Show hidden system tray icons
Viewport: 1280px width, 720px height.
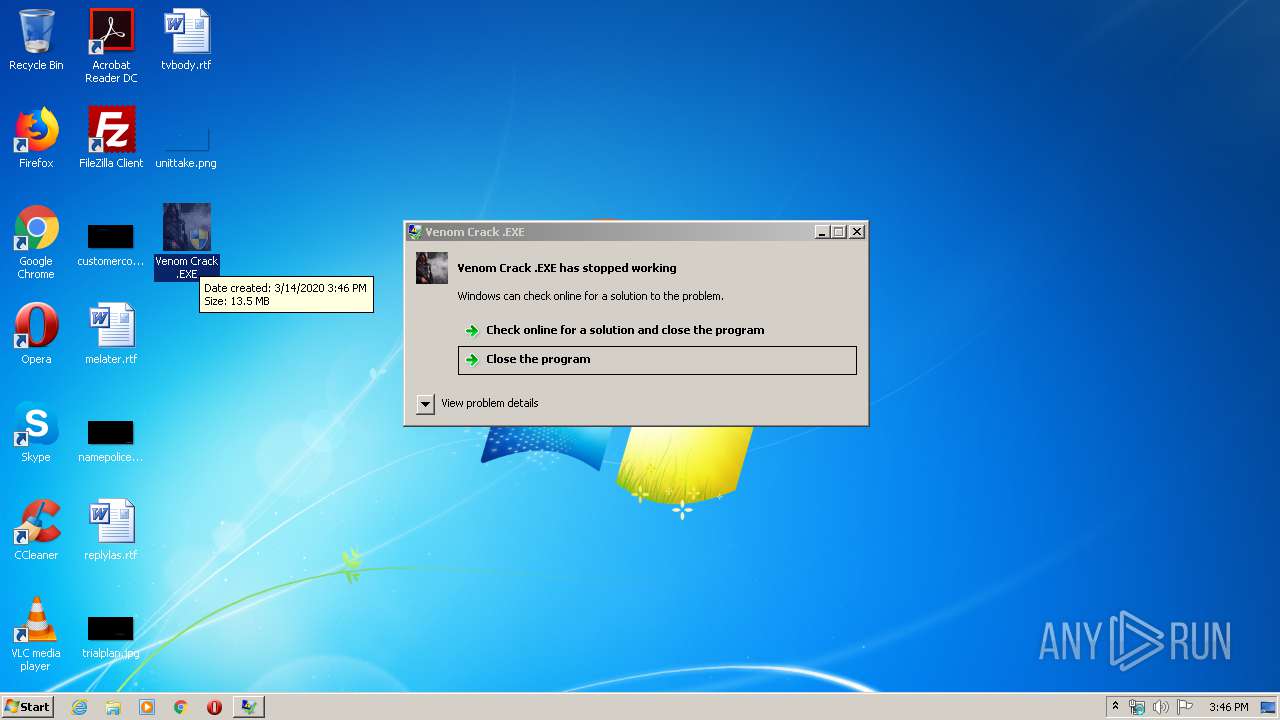pos(1115,706)
